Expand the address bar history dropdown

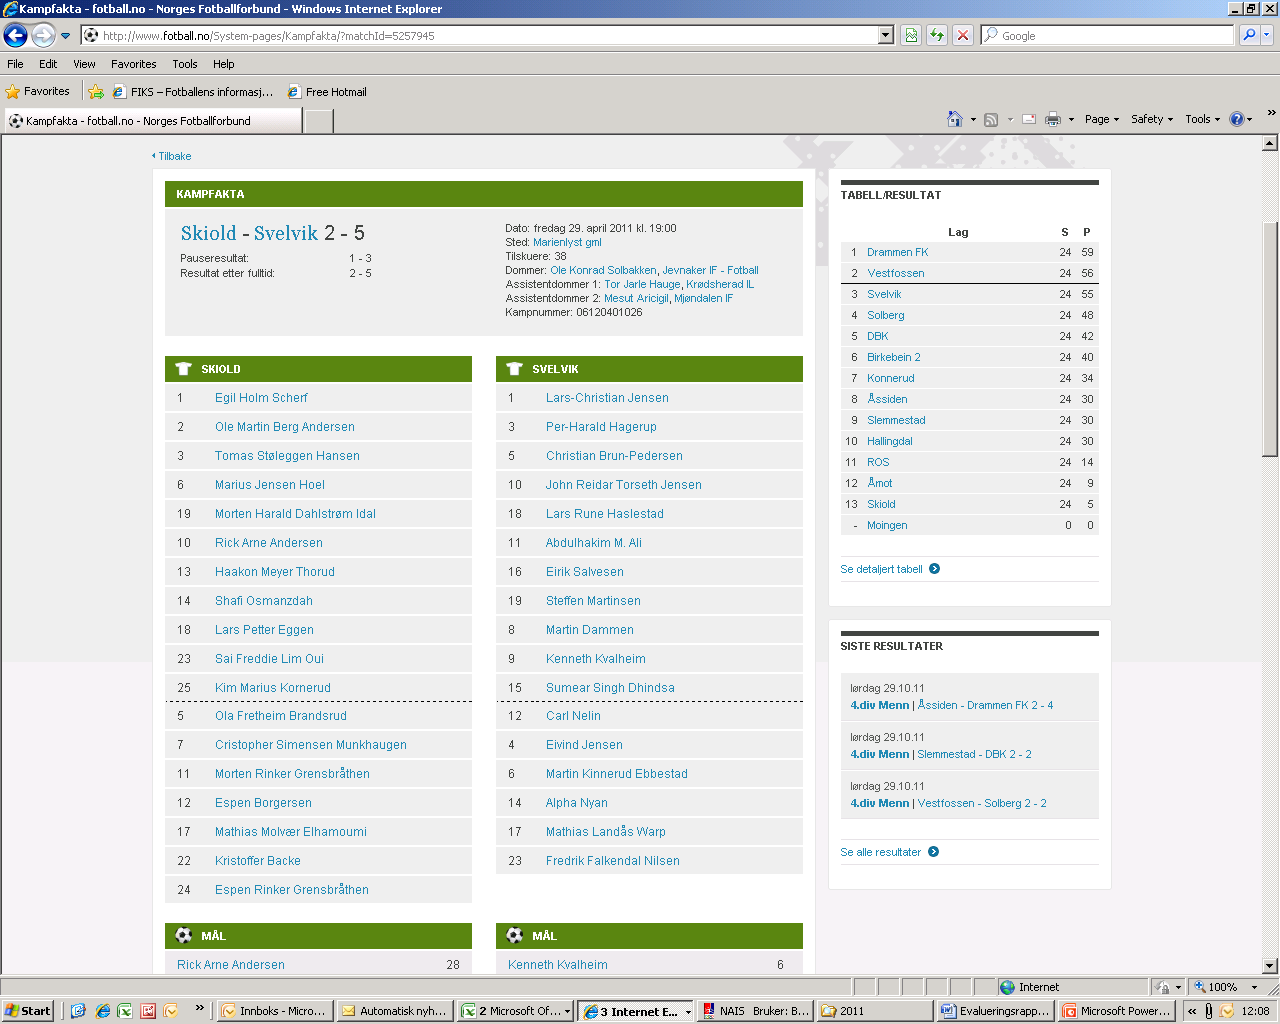coord(886,35)
